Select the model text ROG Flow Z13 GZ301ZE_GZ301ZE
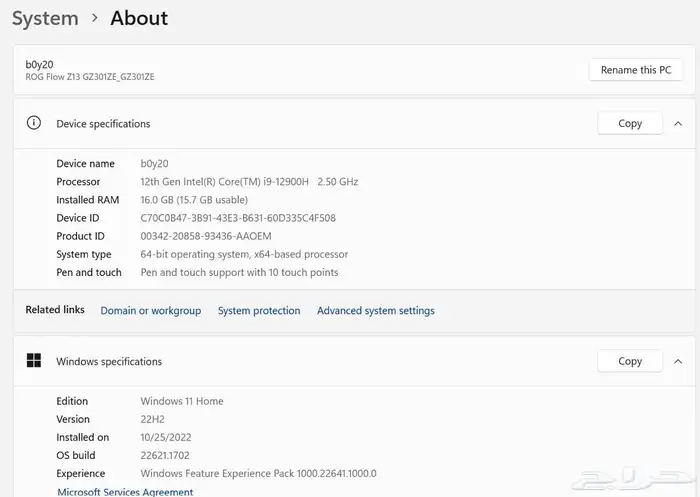 coord(90,77)
